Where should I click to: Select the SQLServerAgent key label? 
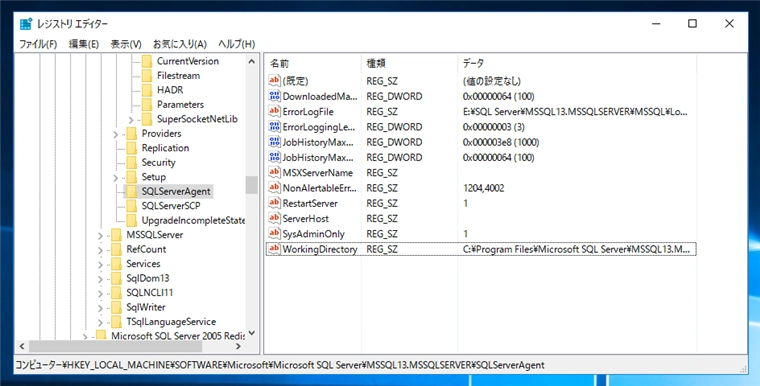[176, 192]
